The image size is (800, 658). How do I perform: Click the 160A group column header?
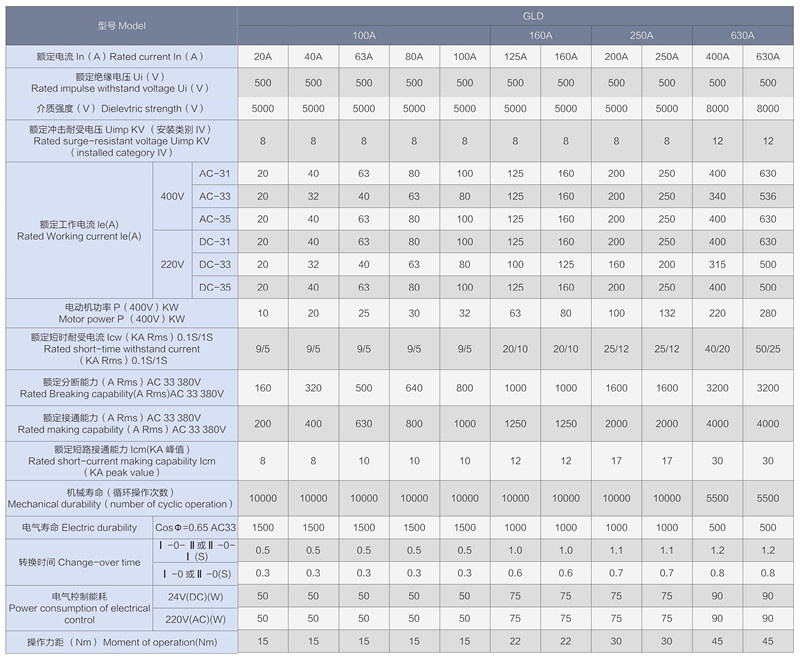[x=540, y=36]
